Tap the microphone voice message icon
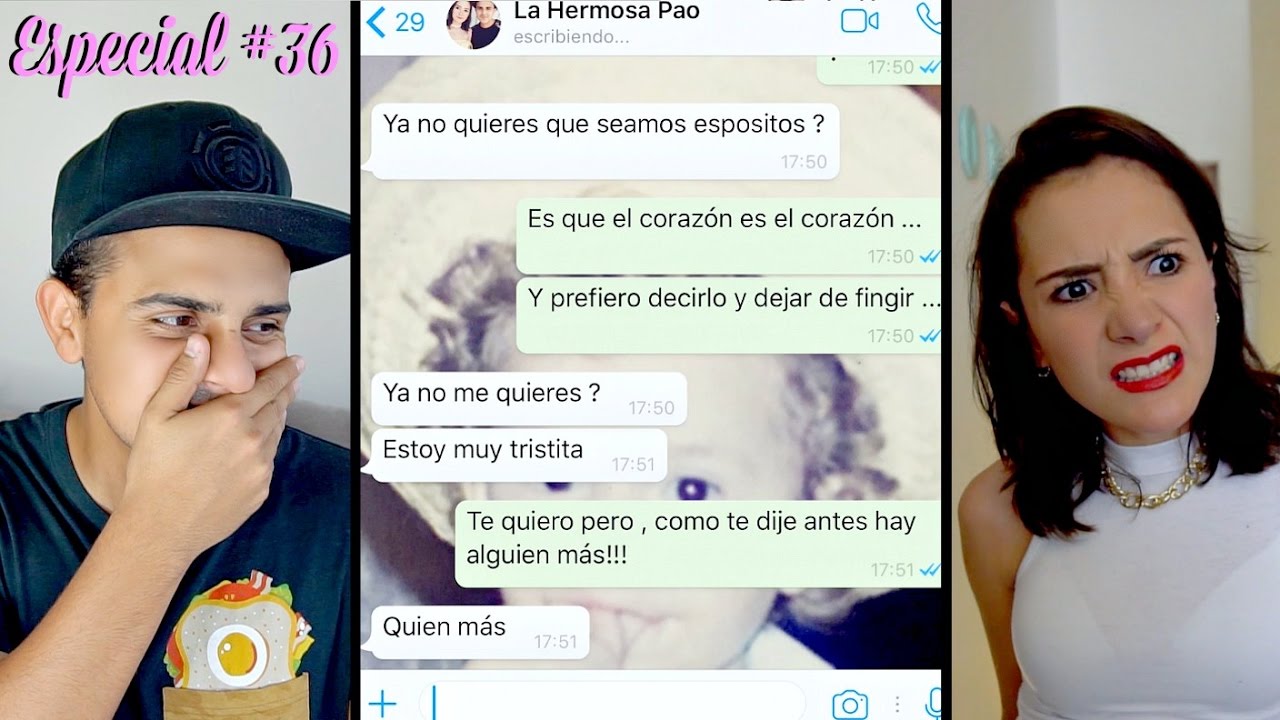The width and height of the screenshot is (1280, 720). tap(934, 704)
